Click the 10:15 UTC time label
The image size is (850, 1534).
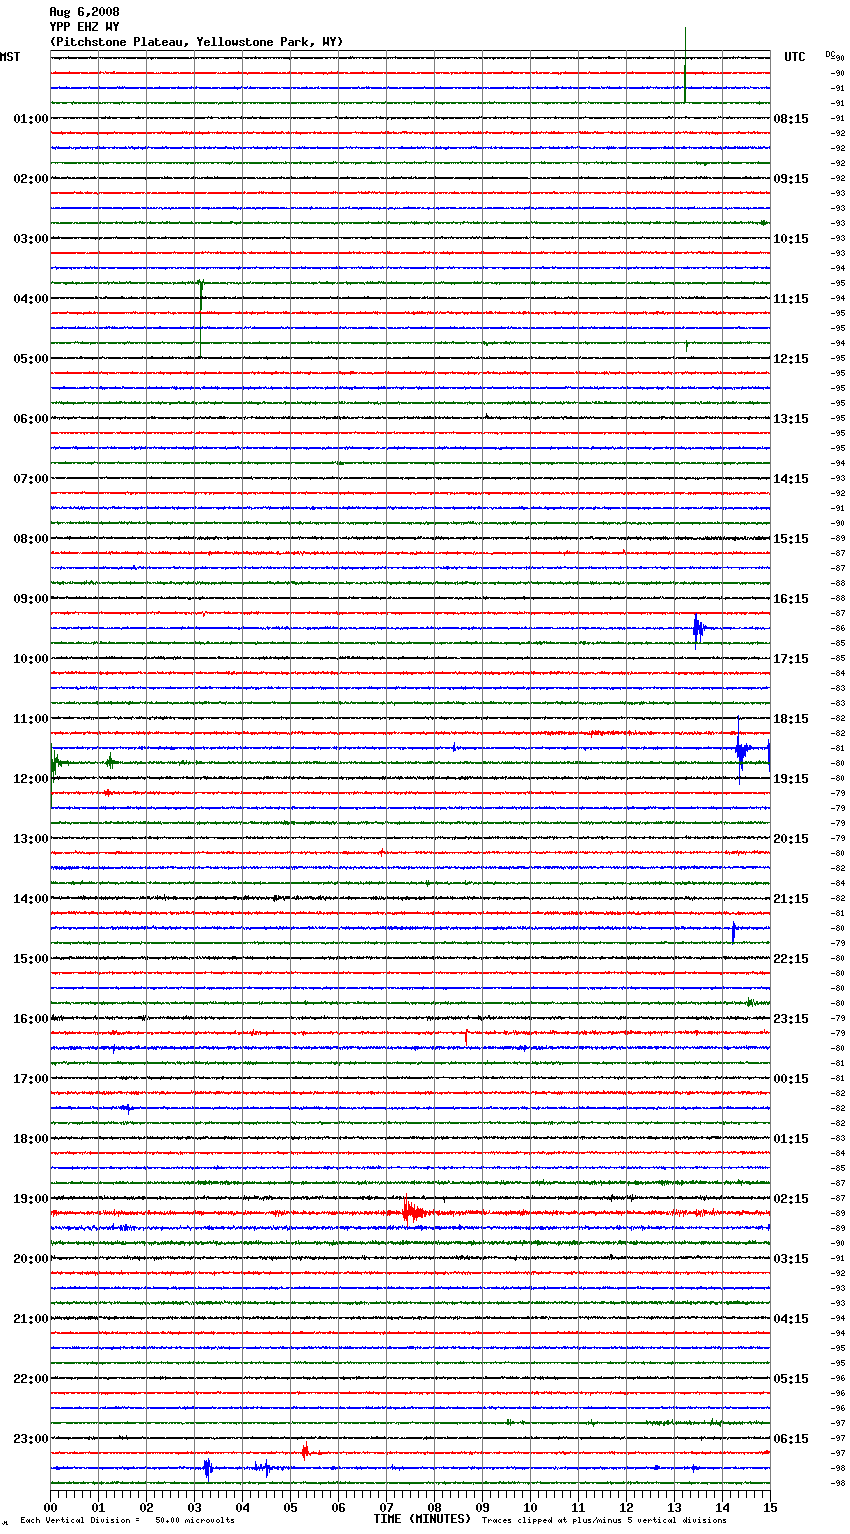(x=791, y=239)
